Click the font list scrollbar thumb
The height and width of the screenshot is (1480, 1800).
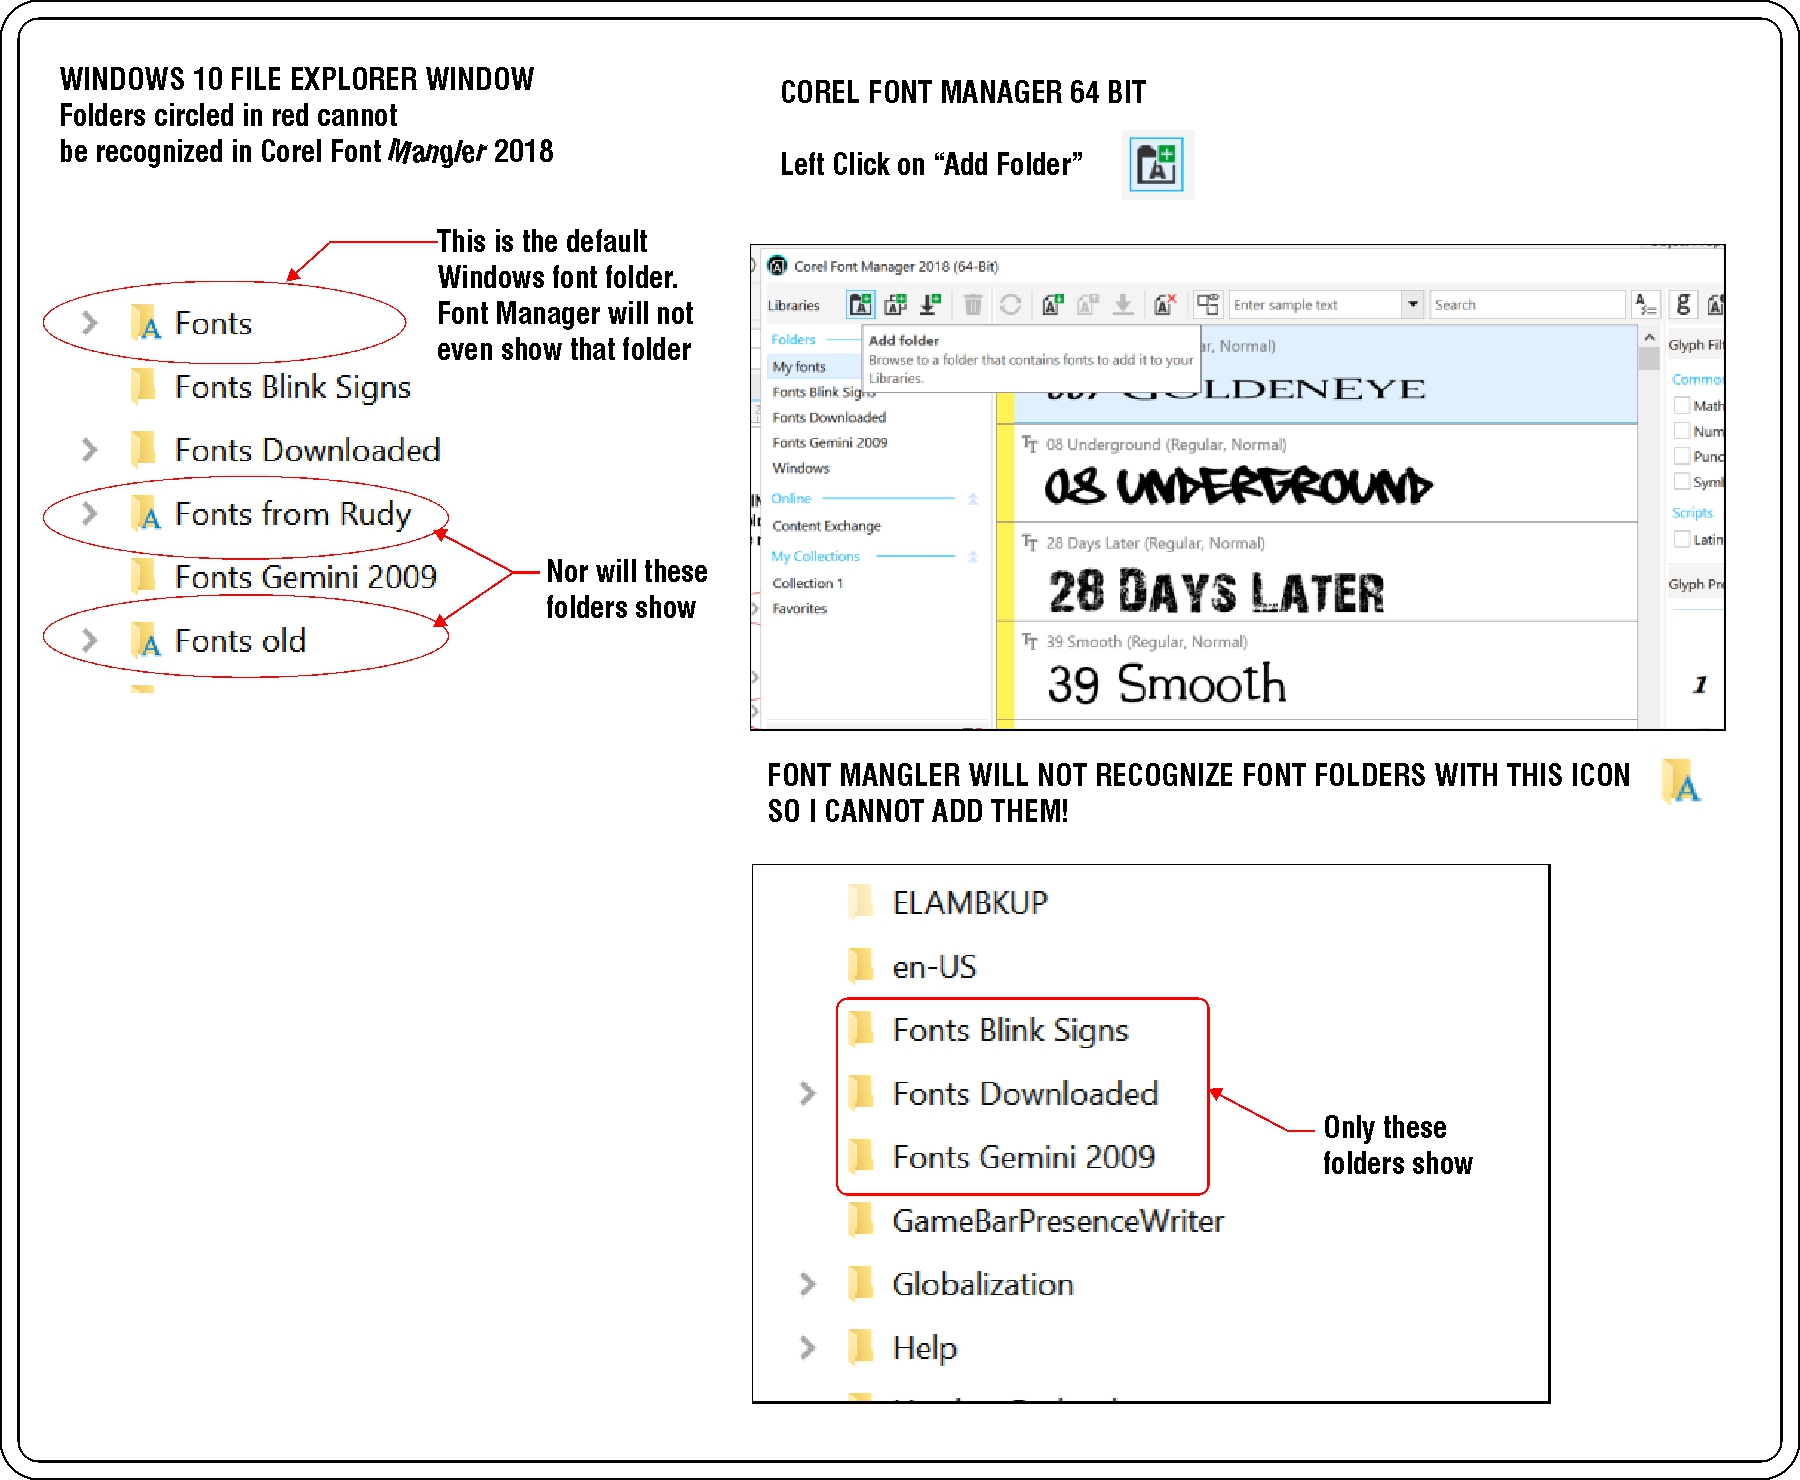pyautogui.click(x=1649, y=360)
